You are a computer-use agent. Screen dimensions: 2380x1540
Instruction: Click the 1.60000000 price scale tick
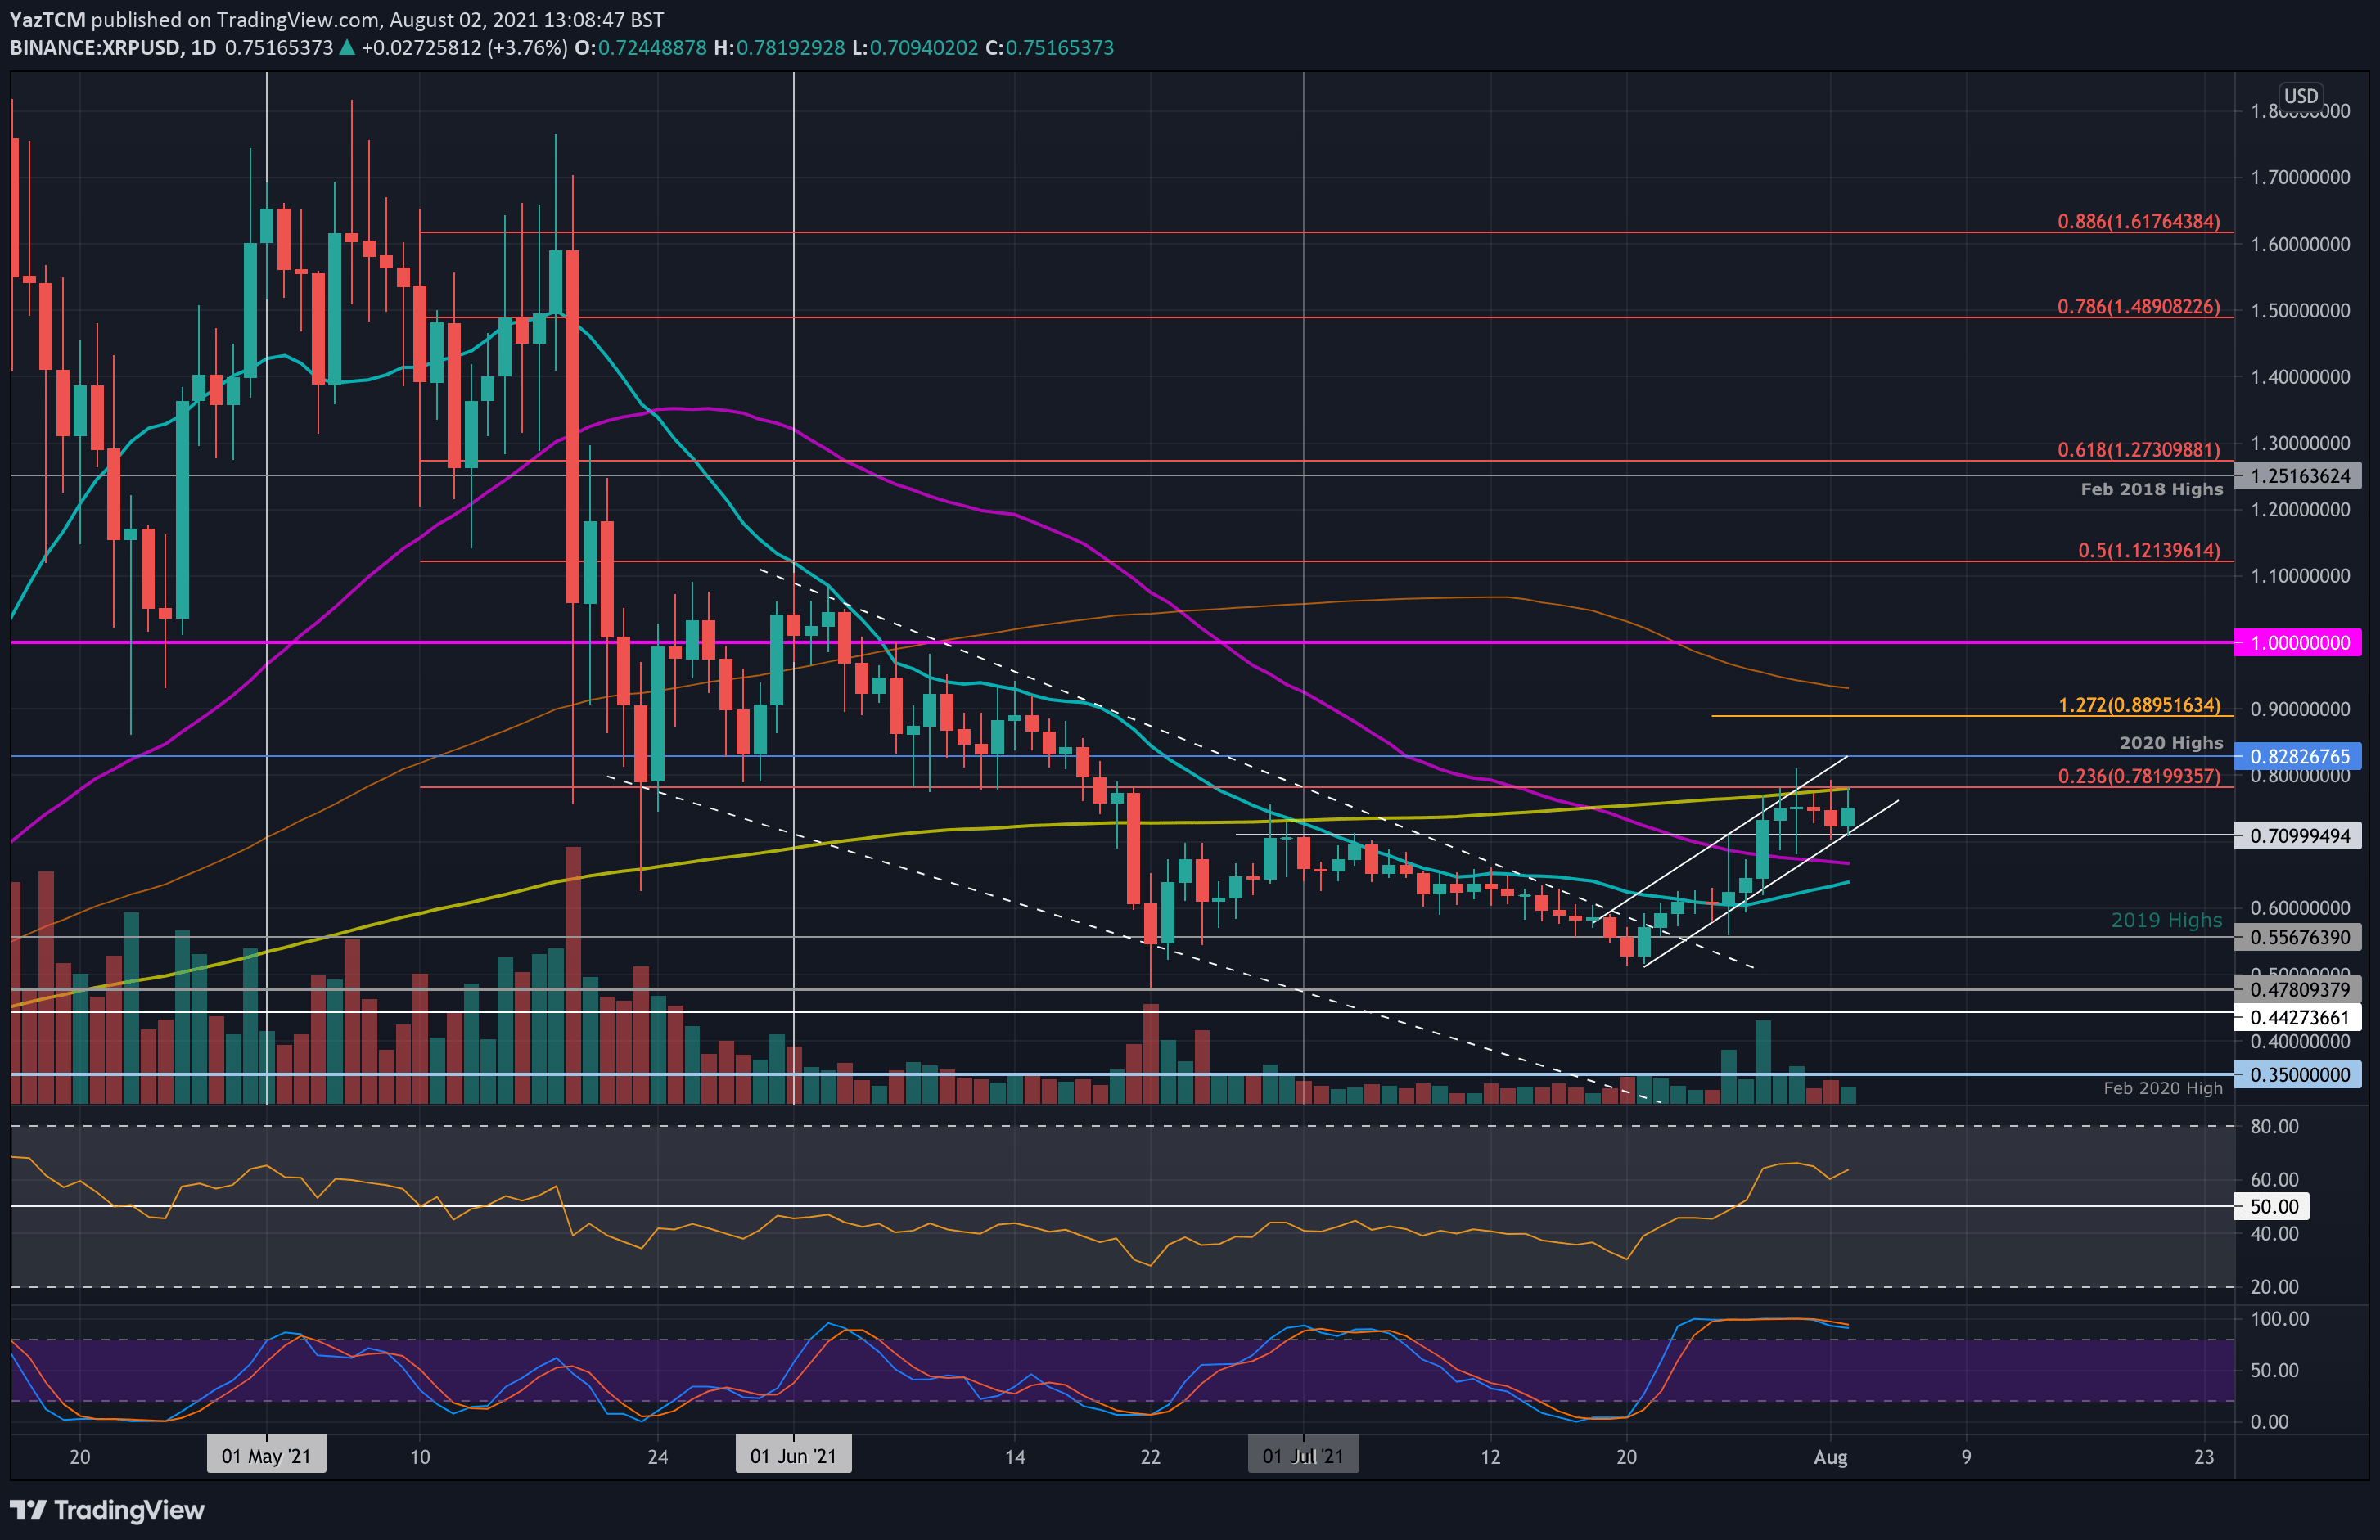pyautogui.click(x=2300, y=244)
